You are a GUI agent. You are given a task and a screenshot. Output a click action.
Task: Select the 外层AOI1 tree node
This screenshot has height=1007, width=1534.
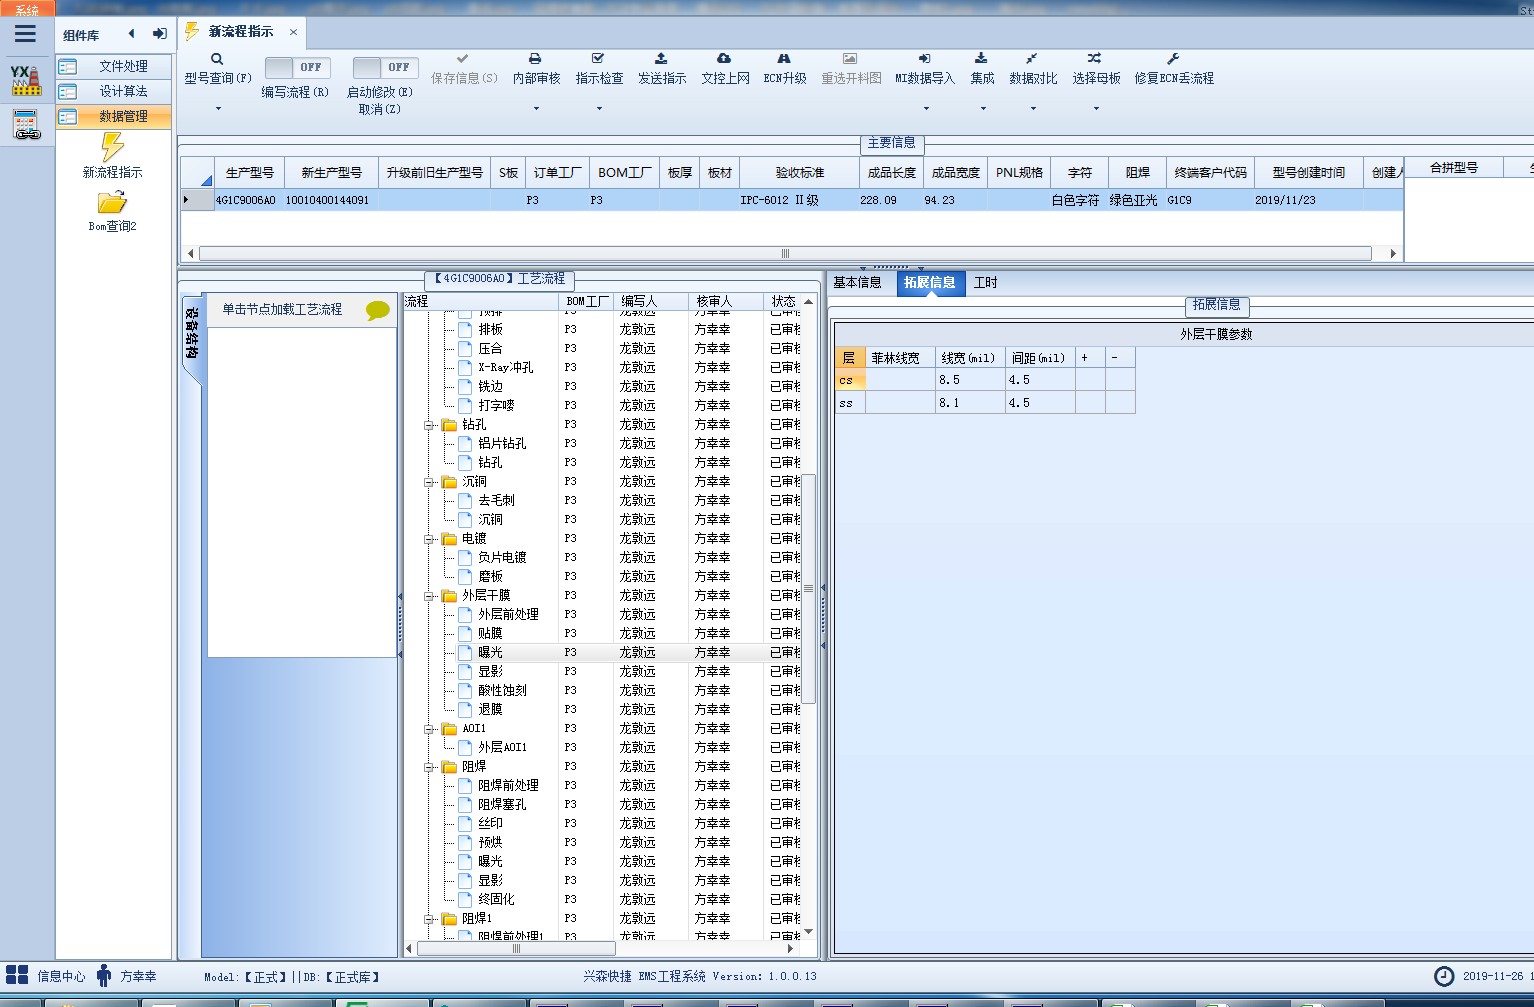tap(502, 747)
